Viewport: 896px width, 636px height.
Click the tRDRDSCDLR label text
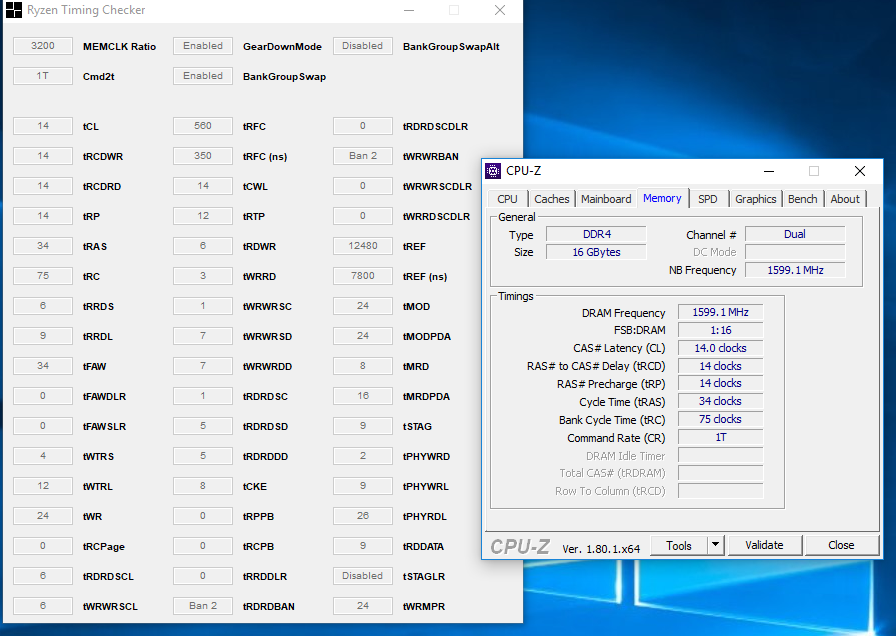435,126
